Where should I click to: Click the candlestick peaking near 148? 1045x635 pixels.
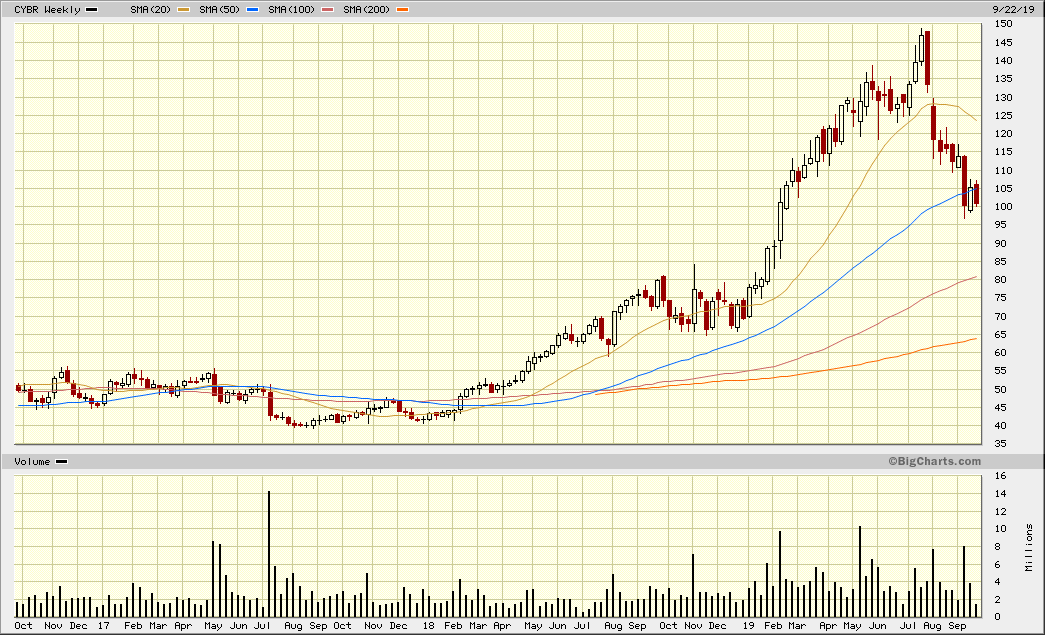tap(922, 49)
